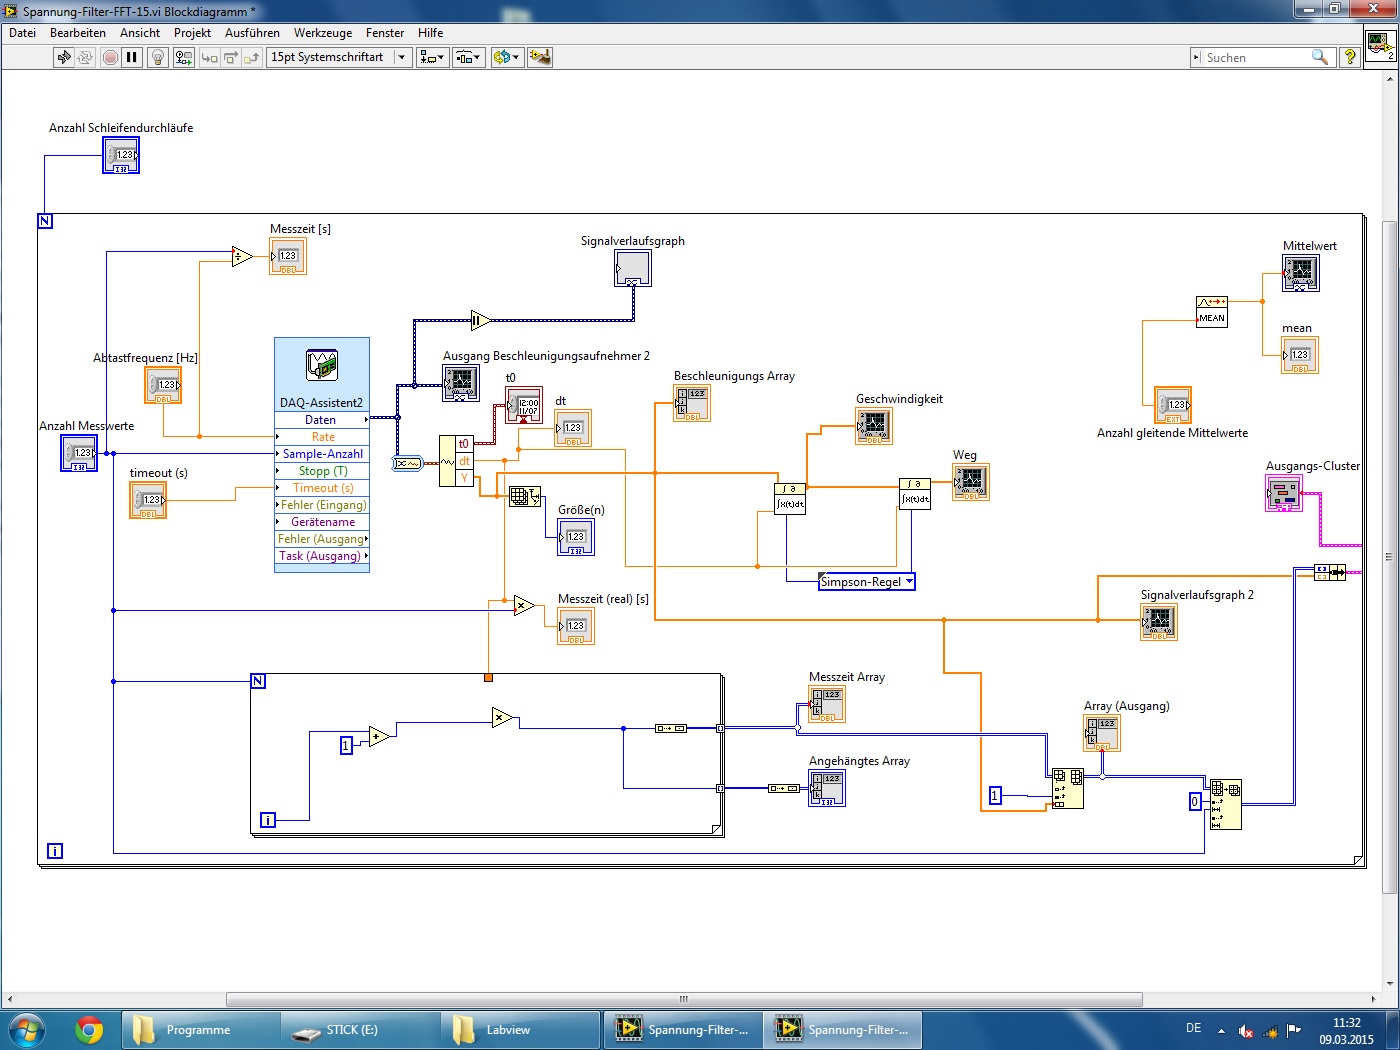This screenshot has width=1400, height=1050.
Task: Click the Task (Ausgang) row of DAQ-Assistent2
Action: (322, 556)
